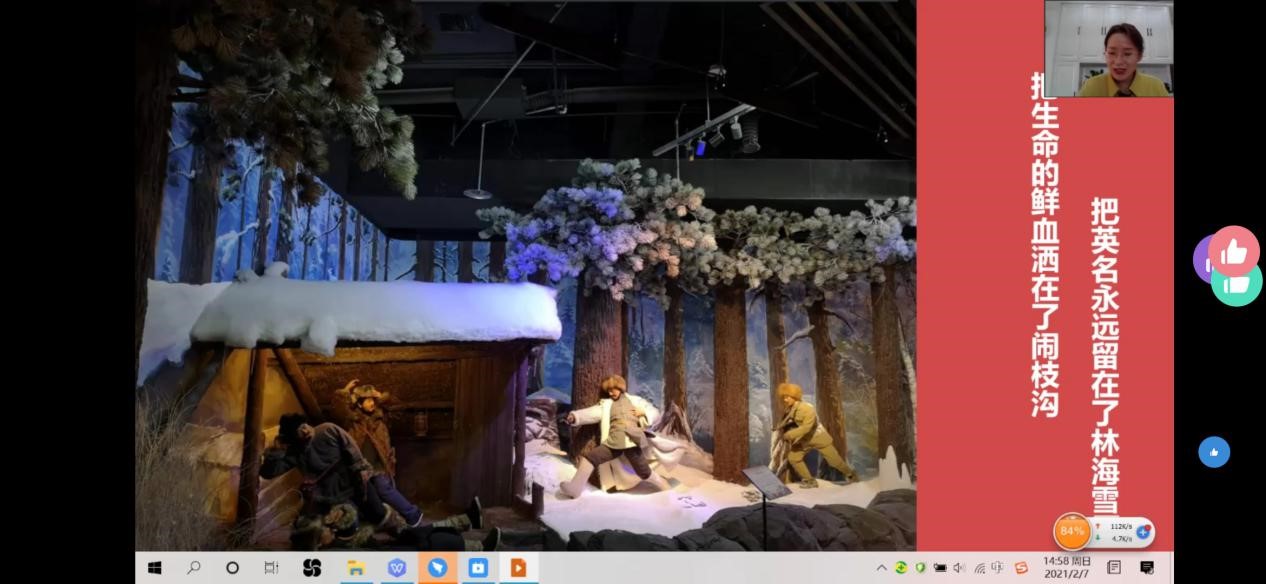Click the speaker volume tray icon

coord(959,568)
